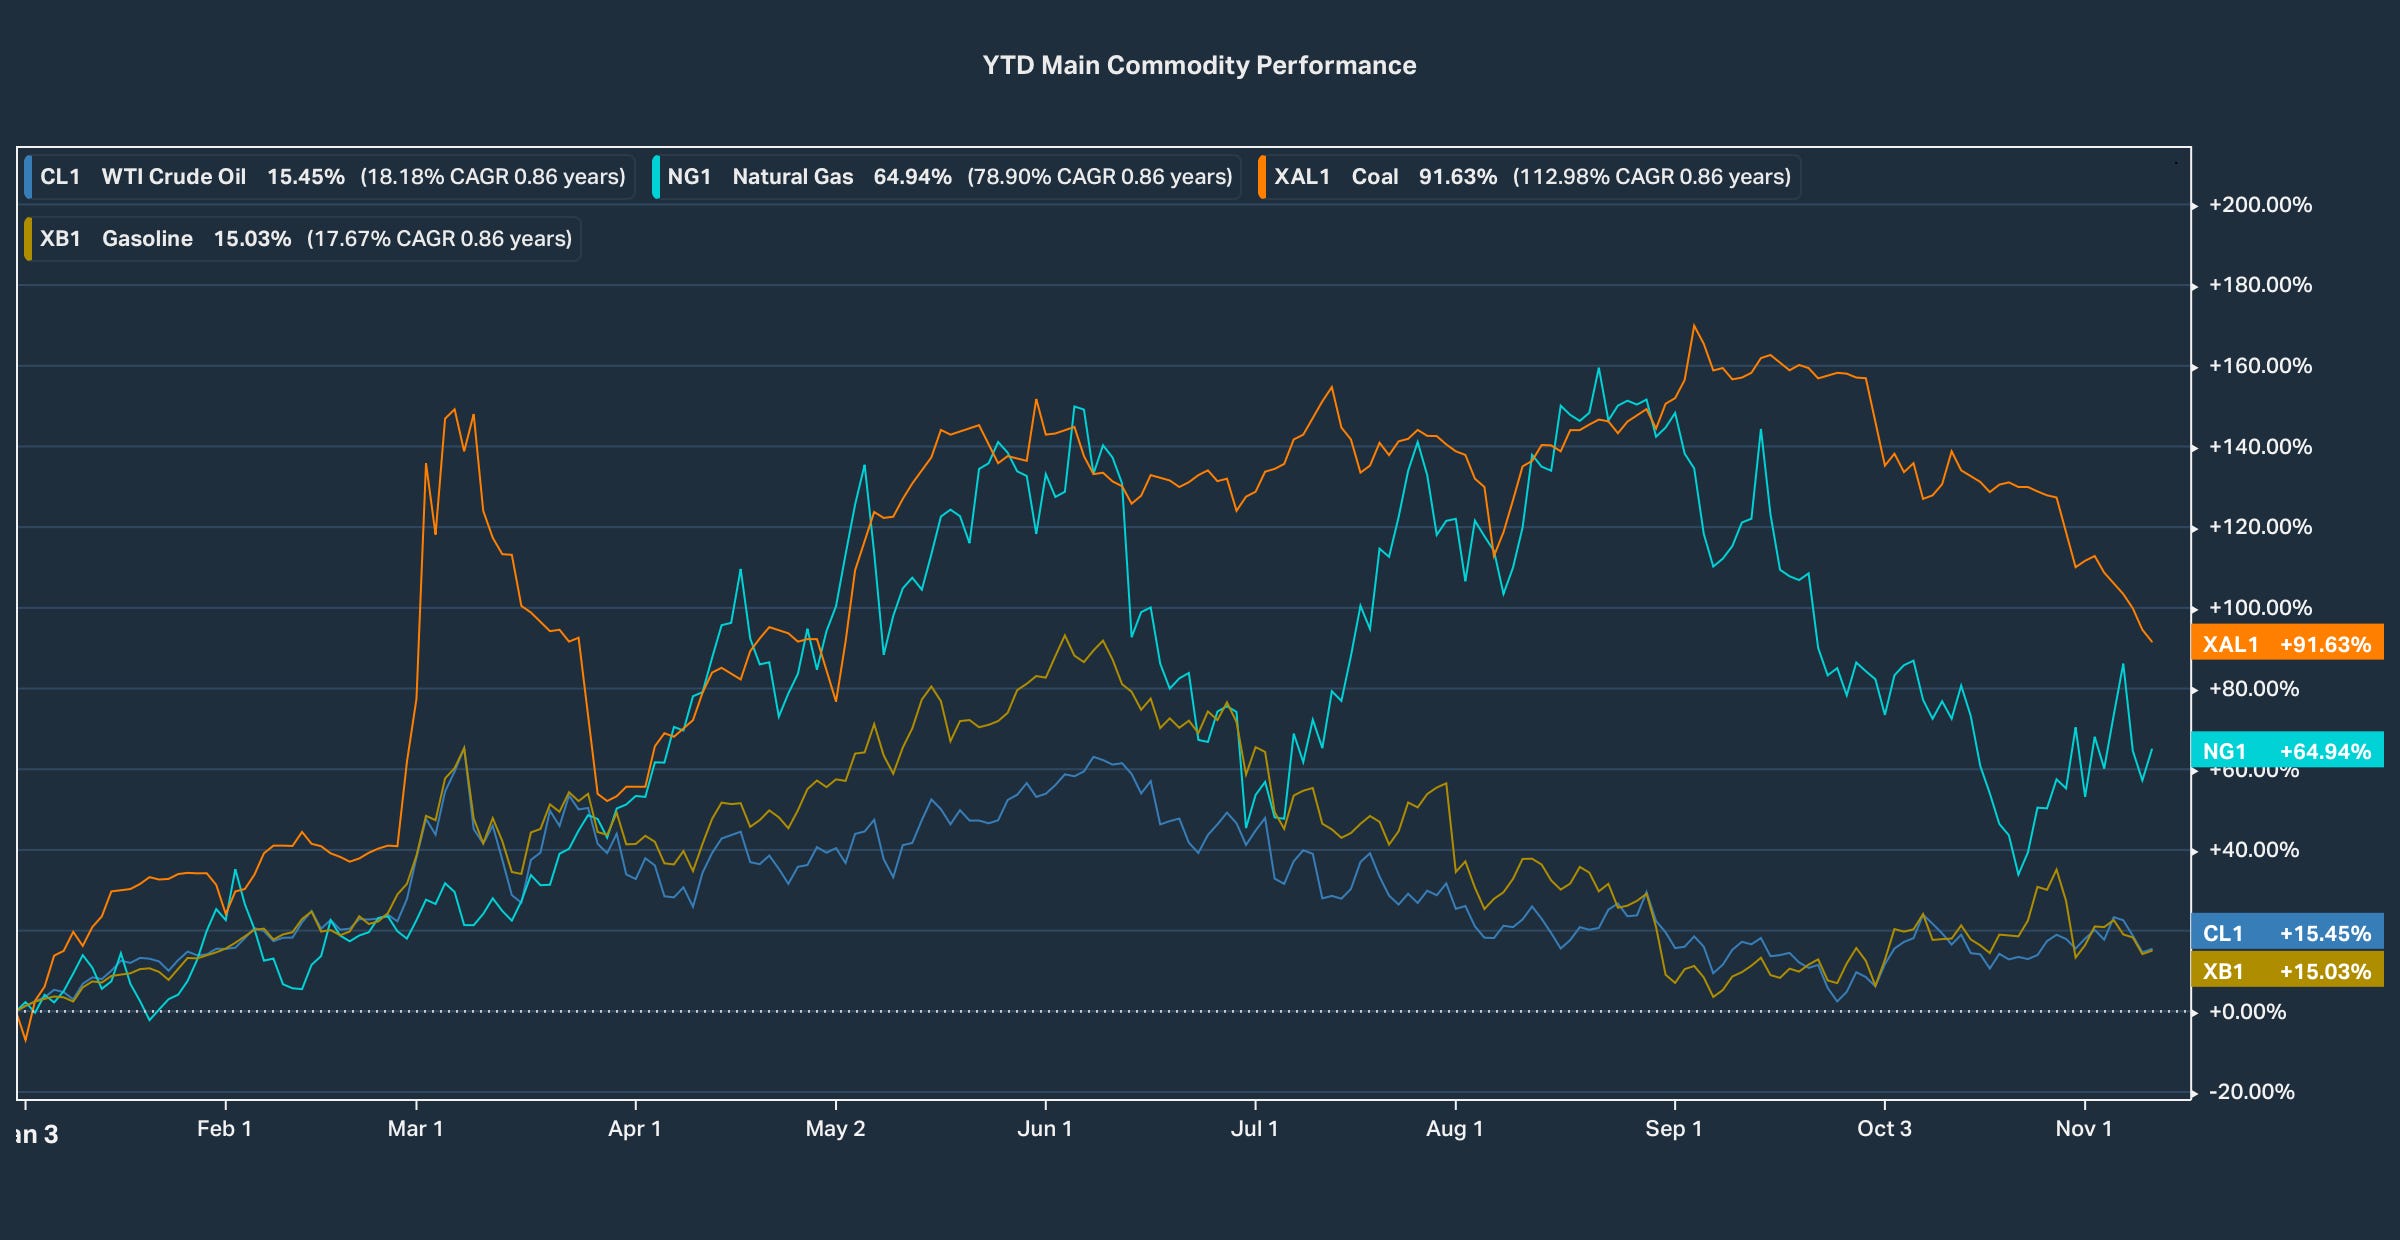Click the gold XB1 +15.03% price tag
The image size is (2400, 1240).
pos(2287,971)
